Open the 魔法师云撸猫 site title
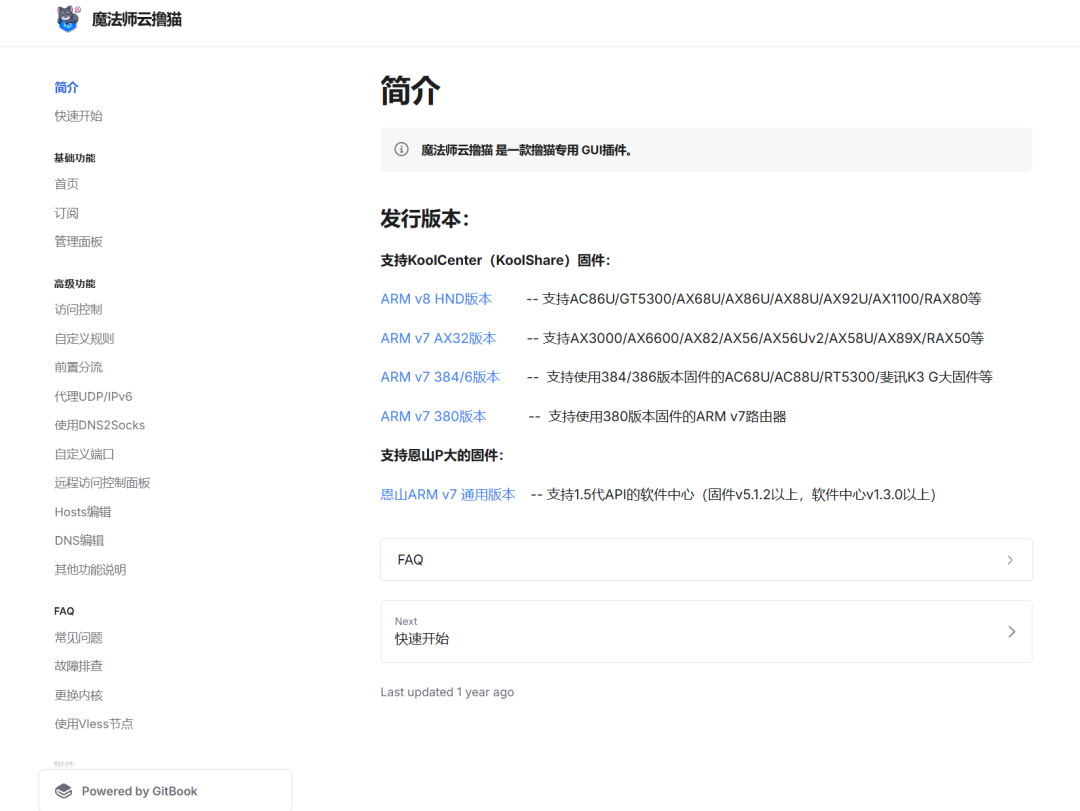Viewport: 1080px width, 811px height. tap(136, 19)
